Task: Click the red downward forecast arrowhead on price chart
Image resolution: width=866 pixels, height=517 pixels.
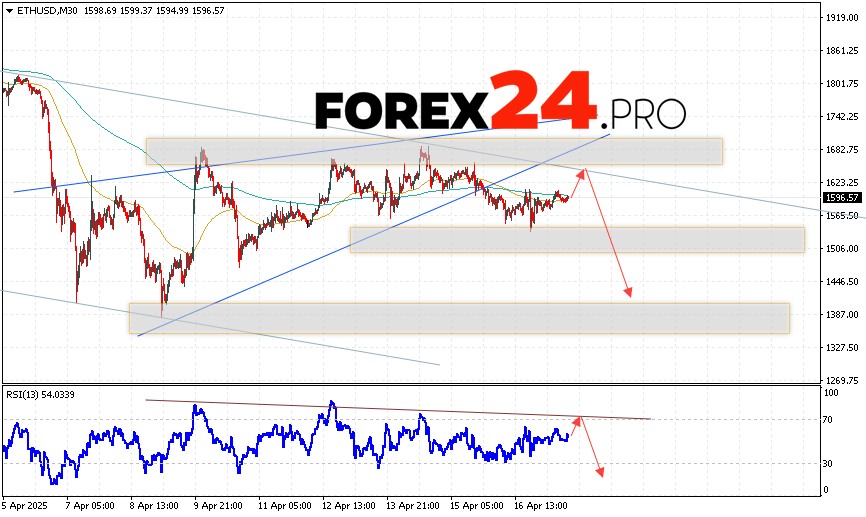Action: (629, 292)
